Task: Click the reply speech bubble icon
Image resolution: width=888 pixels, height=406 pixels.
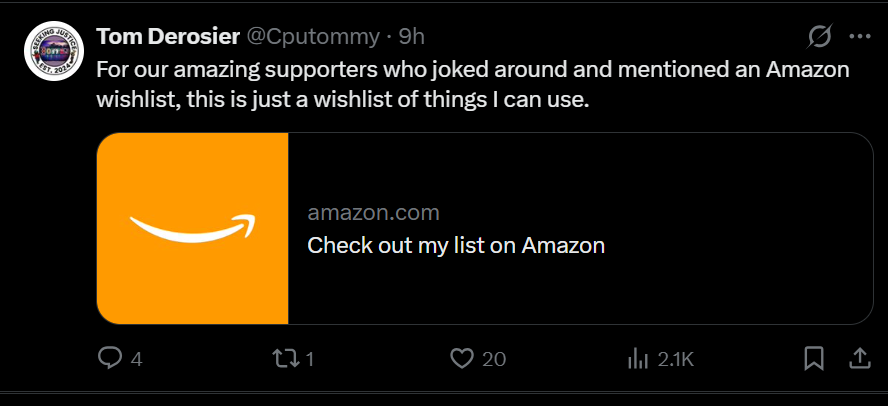Action: (x=110, y=358)
